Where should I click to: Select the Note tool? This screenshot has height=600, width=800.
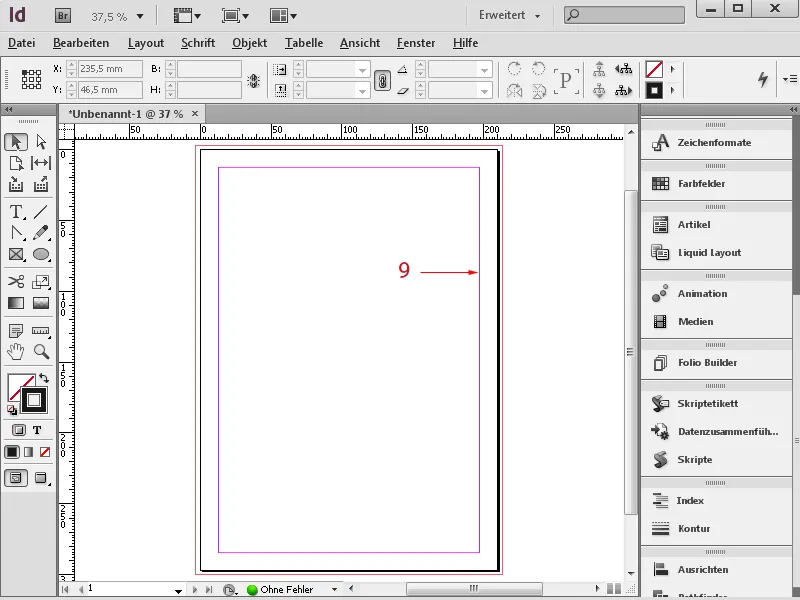pyautogui.click(x=16, y=331)
